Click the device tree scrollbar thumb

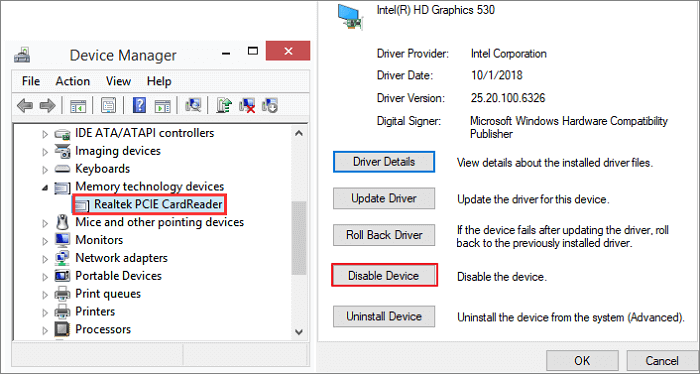(x=299, y=237)
